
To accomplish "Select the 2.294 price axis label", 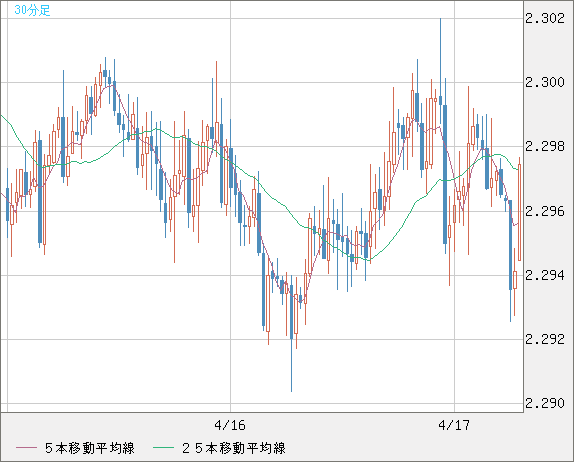I will [545, 275].
